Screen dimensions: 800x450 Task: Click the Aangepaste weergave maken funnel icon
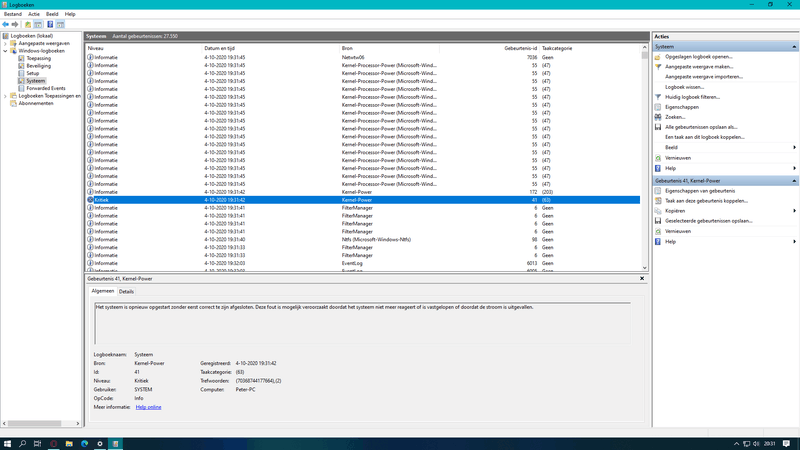[x=658, y=67]
